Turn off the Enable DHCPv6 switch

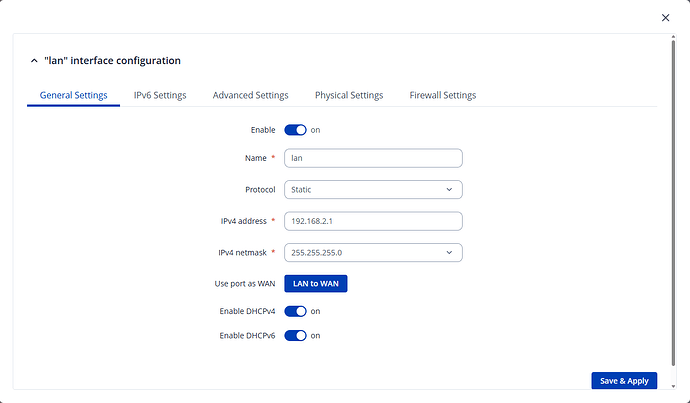(295, 335)
